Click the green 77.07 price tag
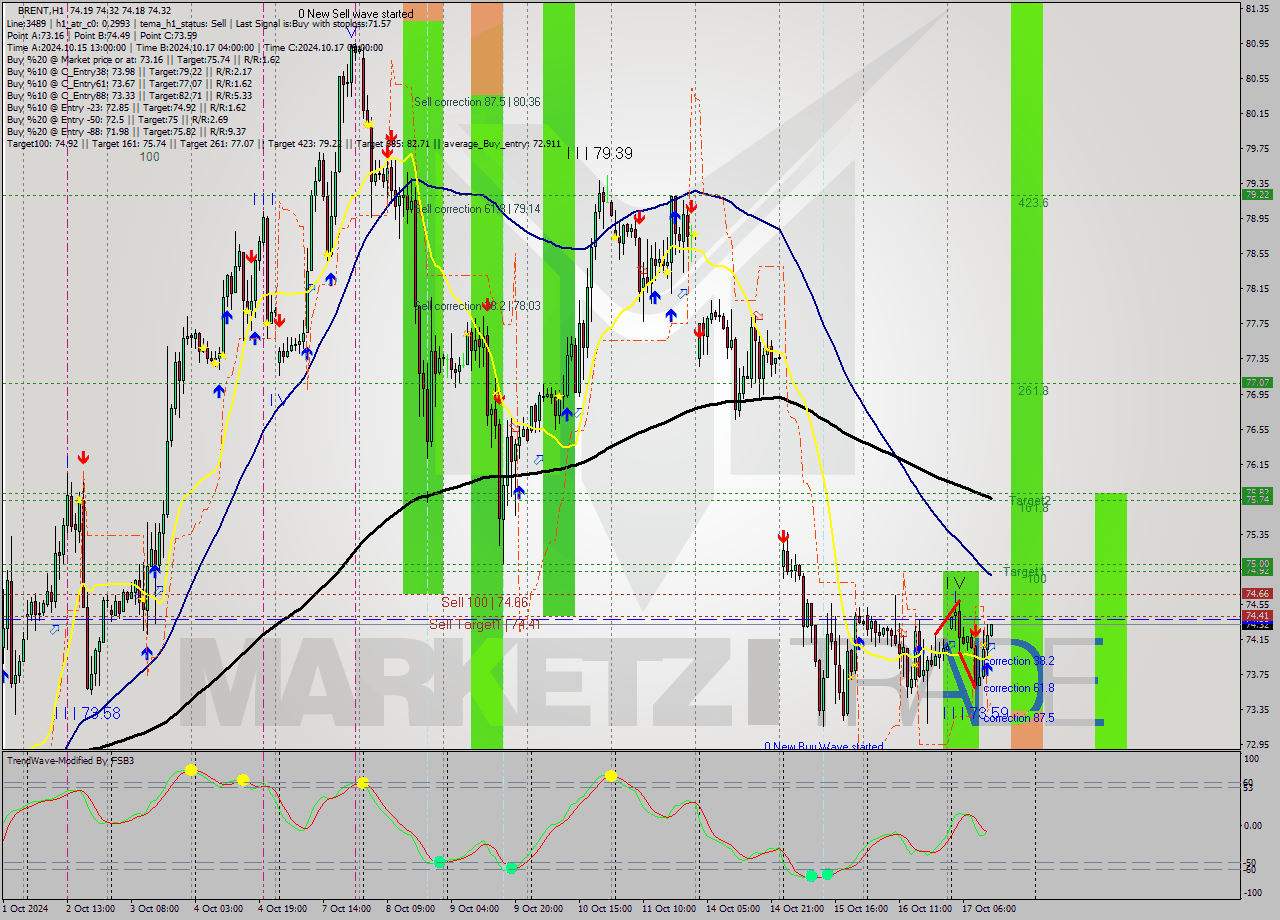This screenshot has height=920, width=1280. [x=1256, y=382]
